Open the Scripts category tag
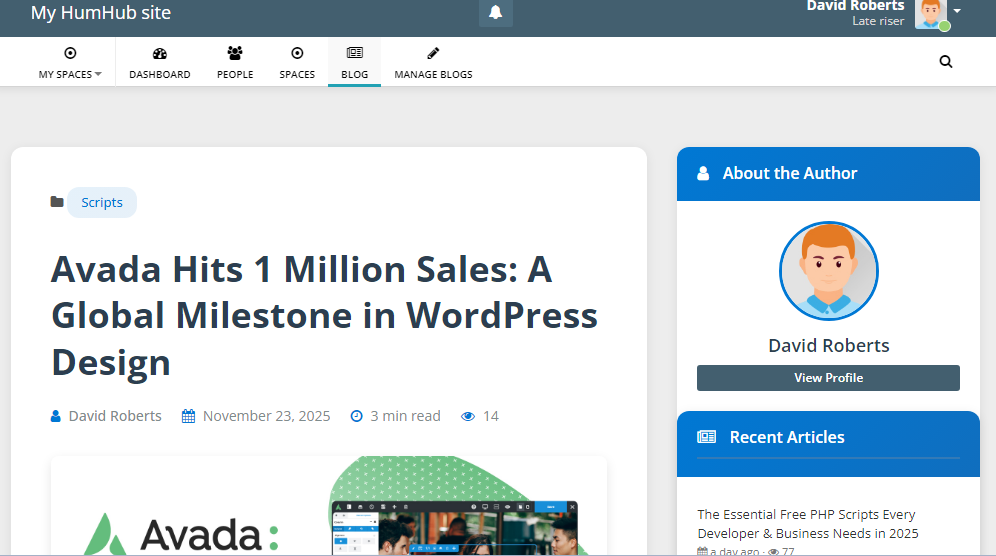 click(x=102, y=203)
